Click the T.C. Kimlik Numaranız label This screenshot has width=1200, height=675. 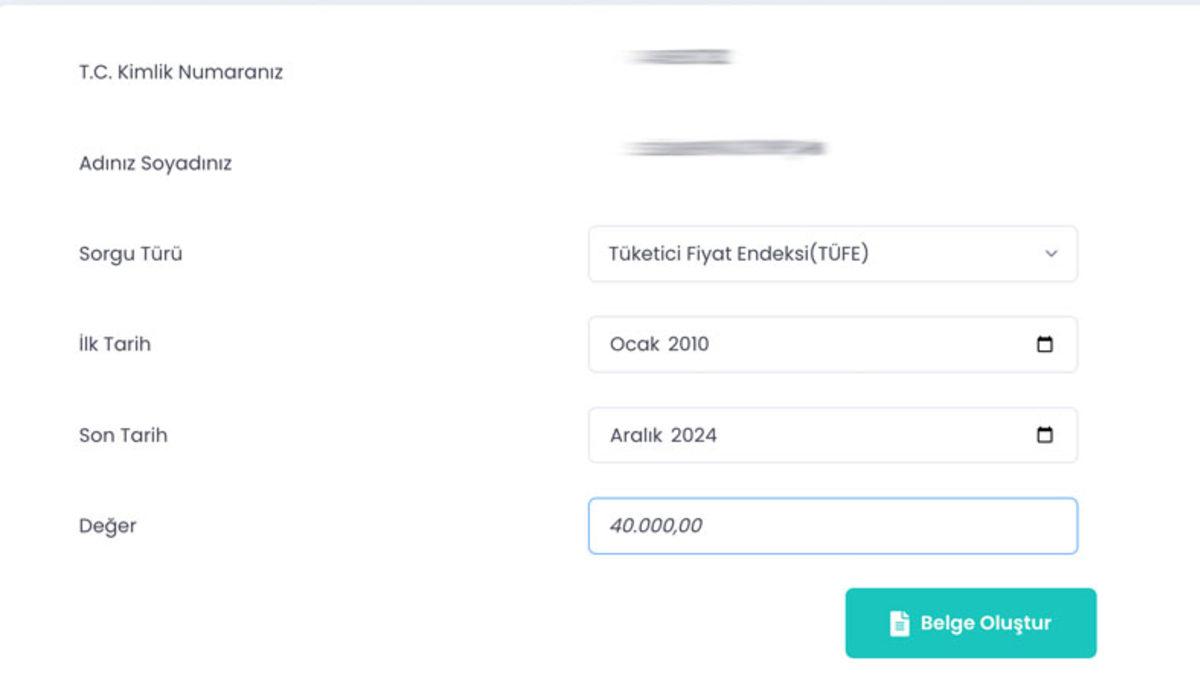pos(181,73)
